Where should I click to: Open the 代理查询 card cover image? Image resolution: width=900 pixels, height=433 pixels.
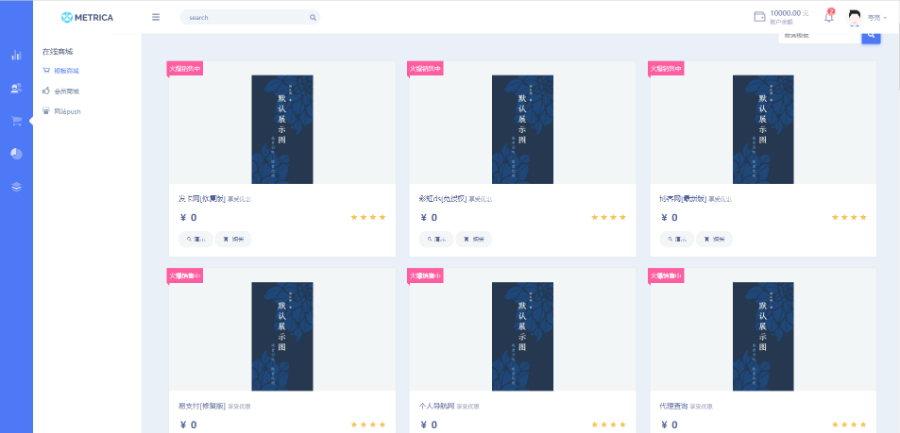pos(763,337)
